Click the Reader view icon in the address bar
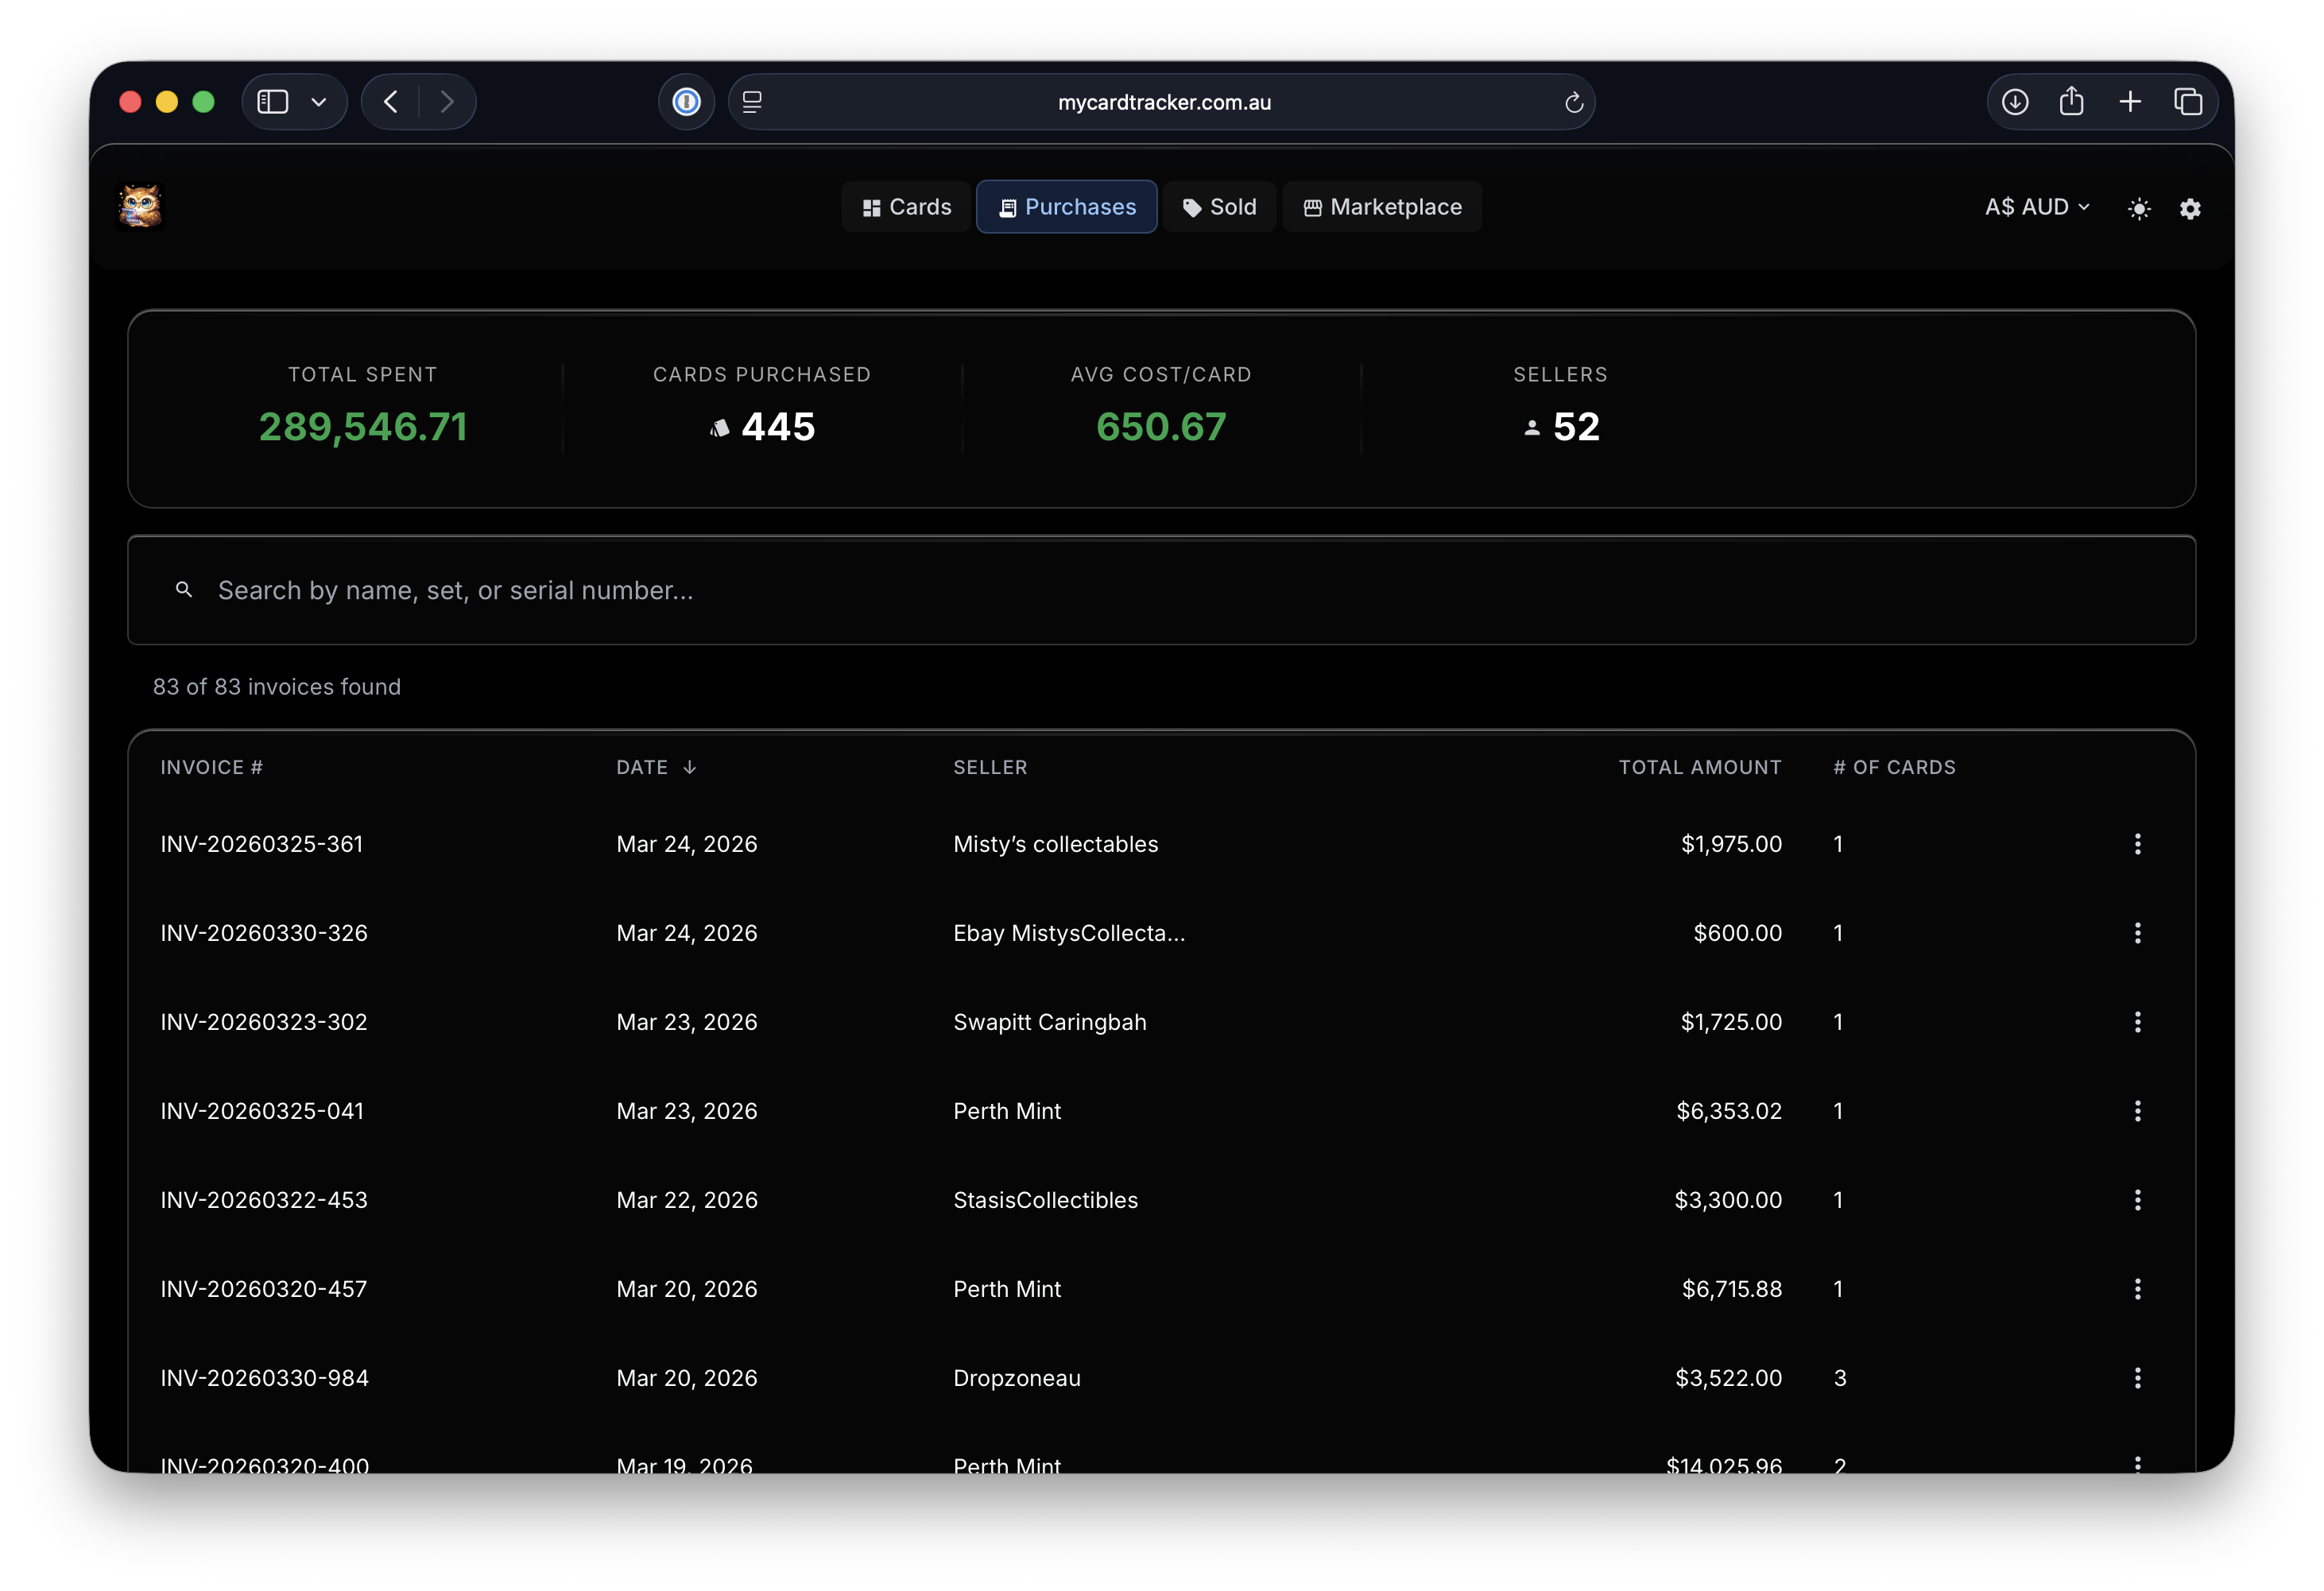The width and height of the screenshot is (2324, 1591). (x=751, y=101)
